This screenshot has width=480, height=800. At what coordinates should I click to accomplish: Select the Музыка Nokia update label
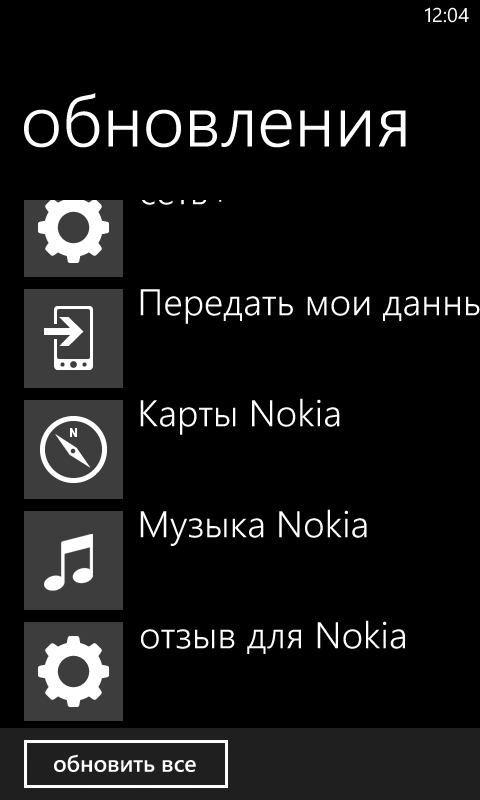[253, 526]
